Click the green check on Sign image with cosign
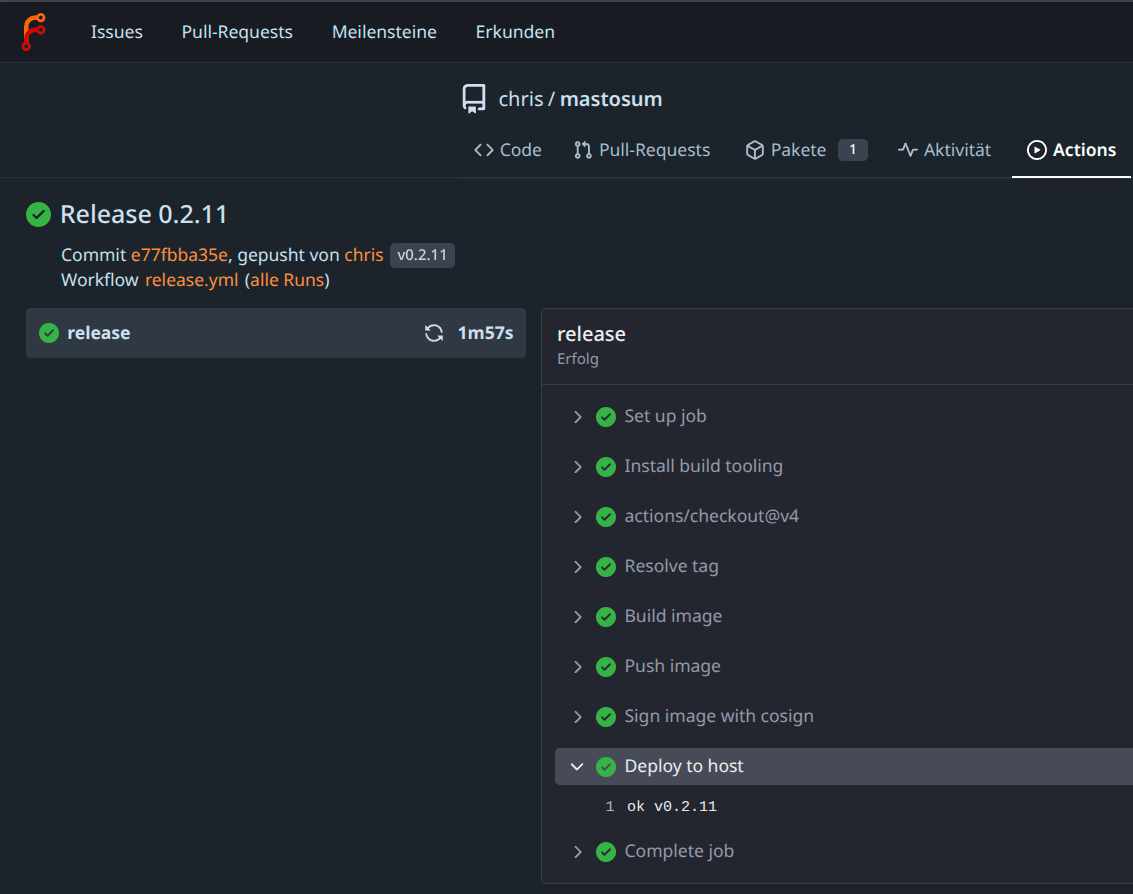 [606, 716]
